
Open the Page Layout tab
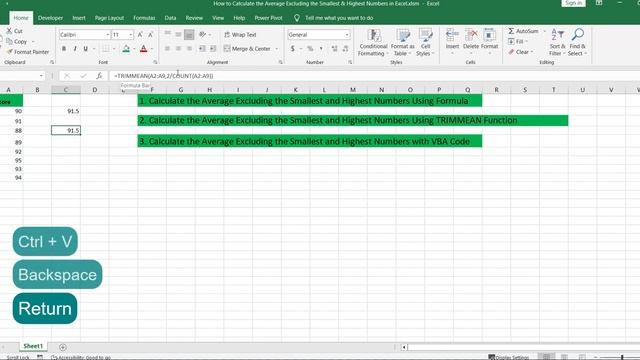coord(109,18)
